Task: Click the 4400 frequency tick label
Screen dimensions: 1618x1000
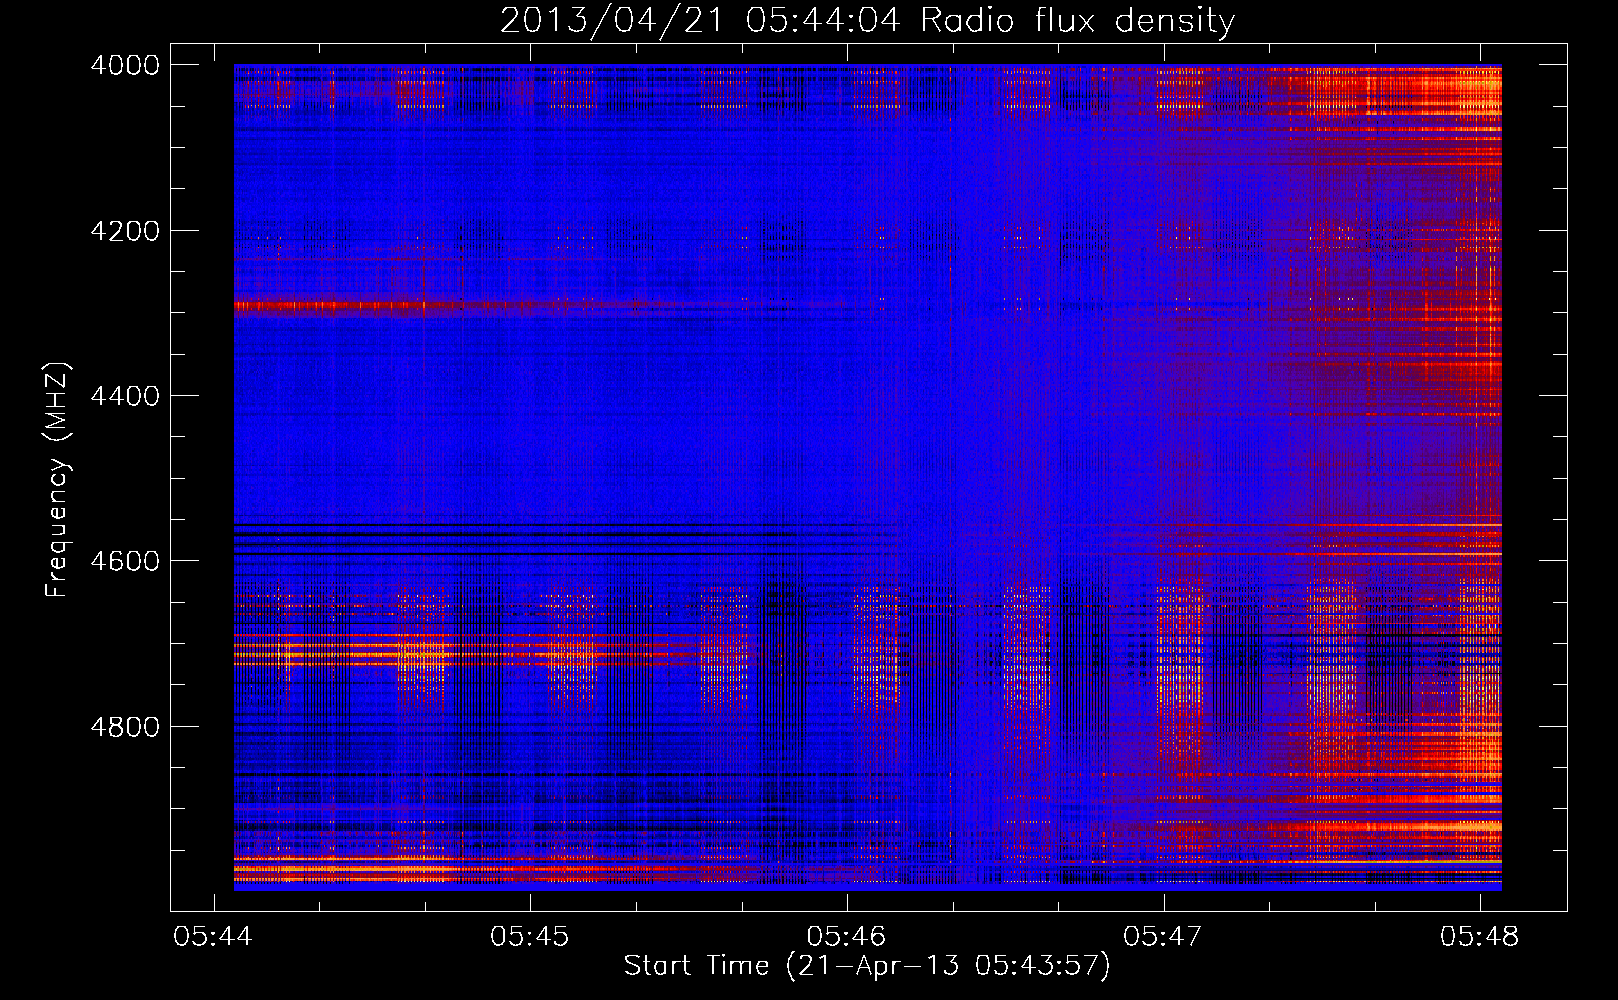Action: point(124,396)
